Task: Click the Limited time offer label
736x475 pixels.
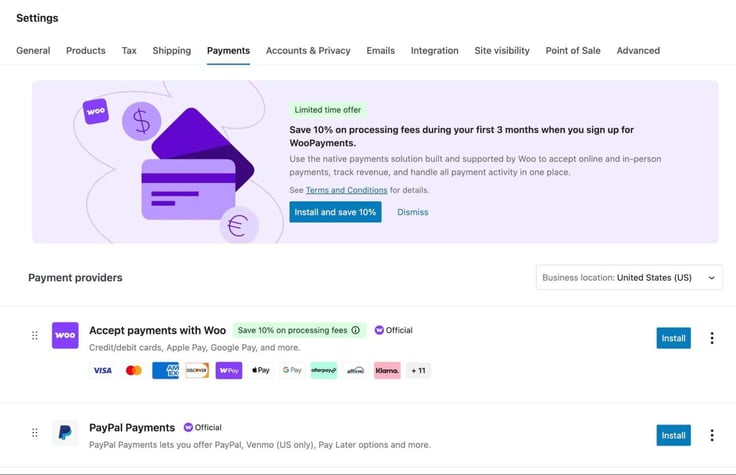Action: click(x=328, y=110)
